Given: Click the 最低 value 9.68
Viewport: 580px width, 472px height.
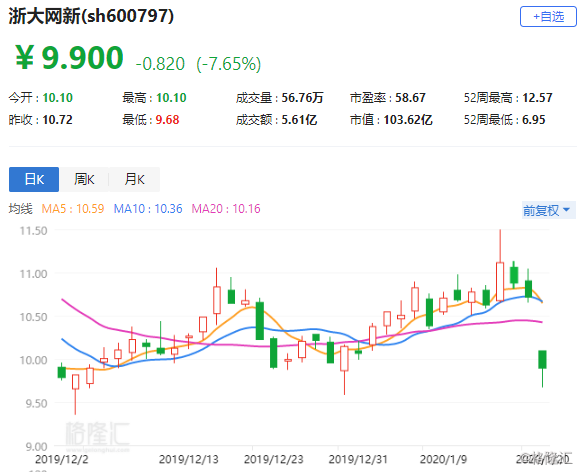Looking at the screenshot, I should [167, 120].
